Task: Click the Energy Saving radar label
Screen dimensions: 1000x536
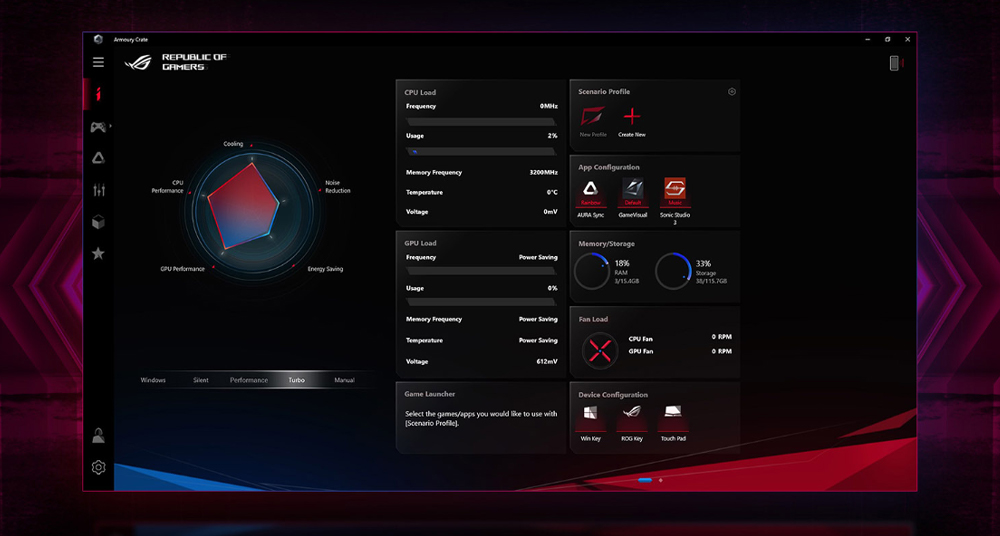Action: click(x=325, y=269)
